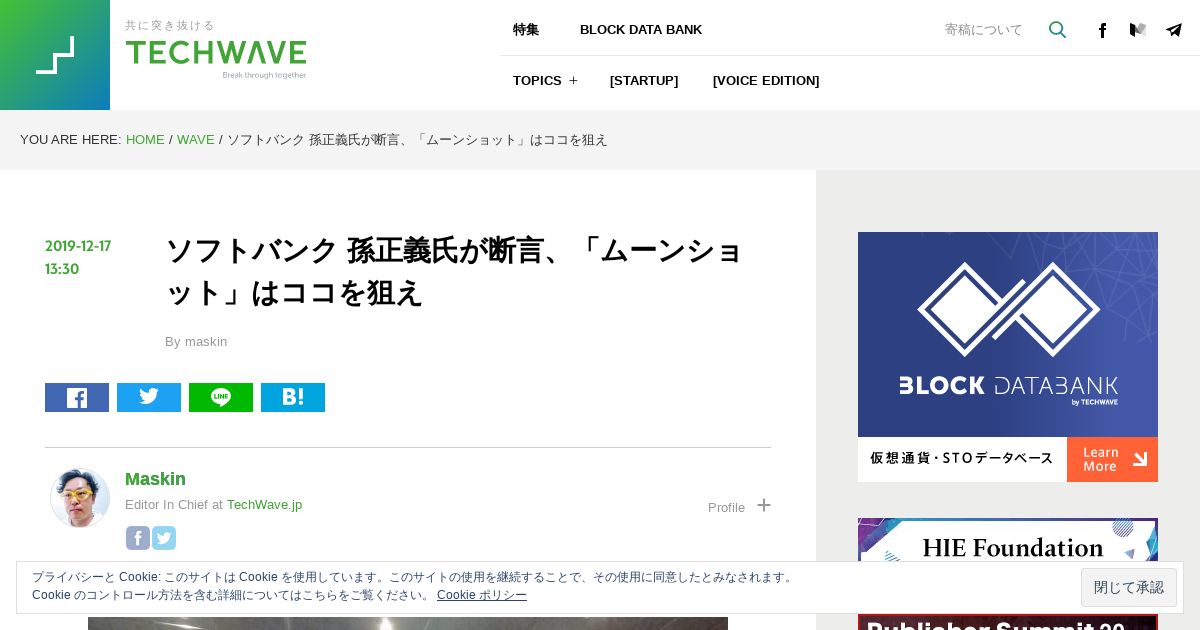Open BLOCK DATA BANK menu item
1200x630 pixels.
tap(641, 30)
